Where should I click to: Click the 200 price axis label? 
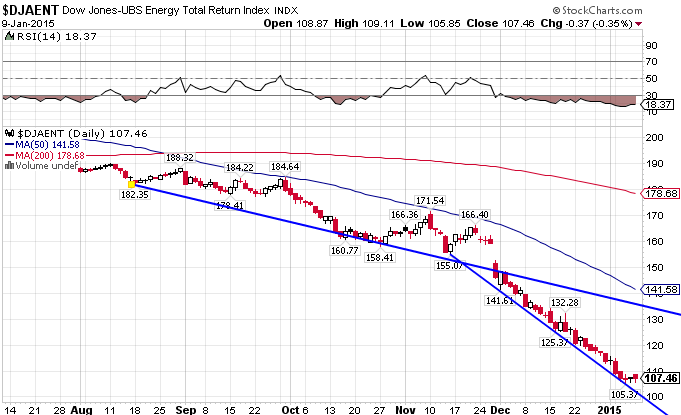pos(655,138)
